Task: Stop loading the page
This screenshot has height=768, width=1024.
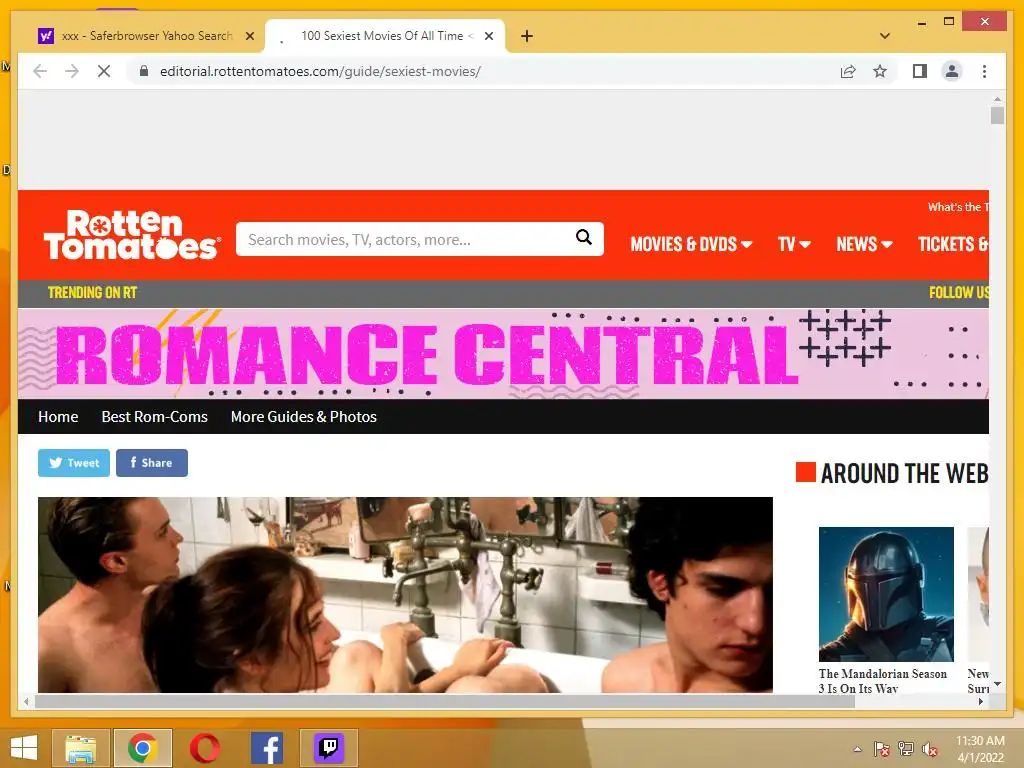Action: tap(104, 71)
